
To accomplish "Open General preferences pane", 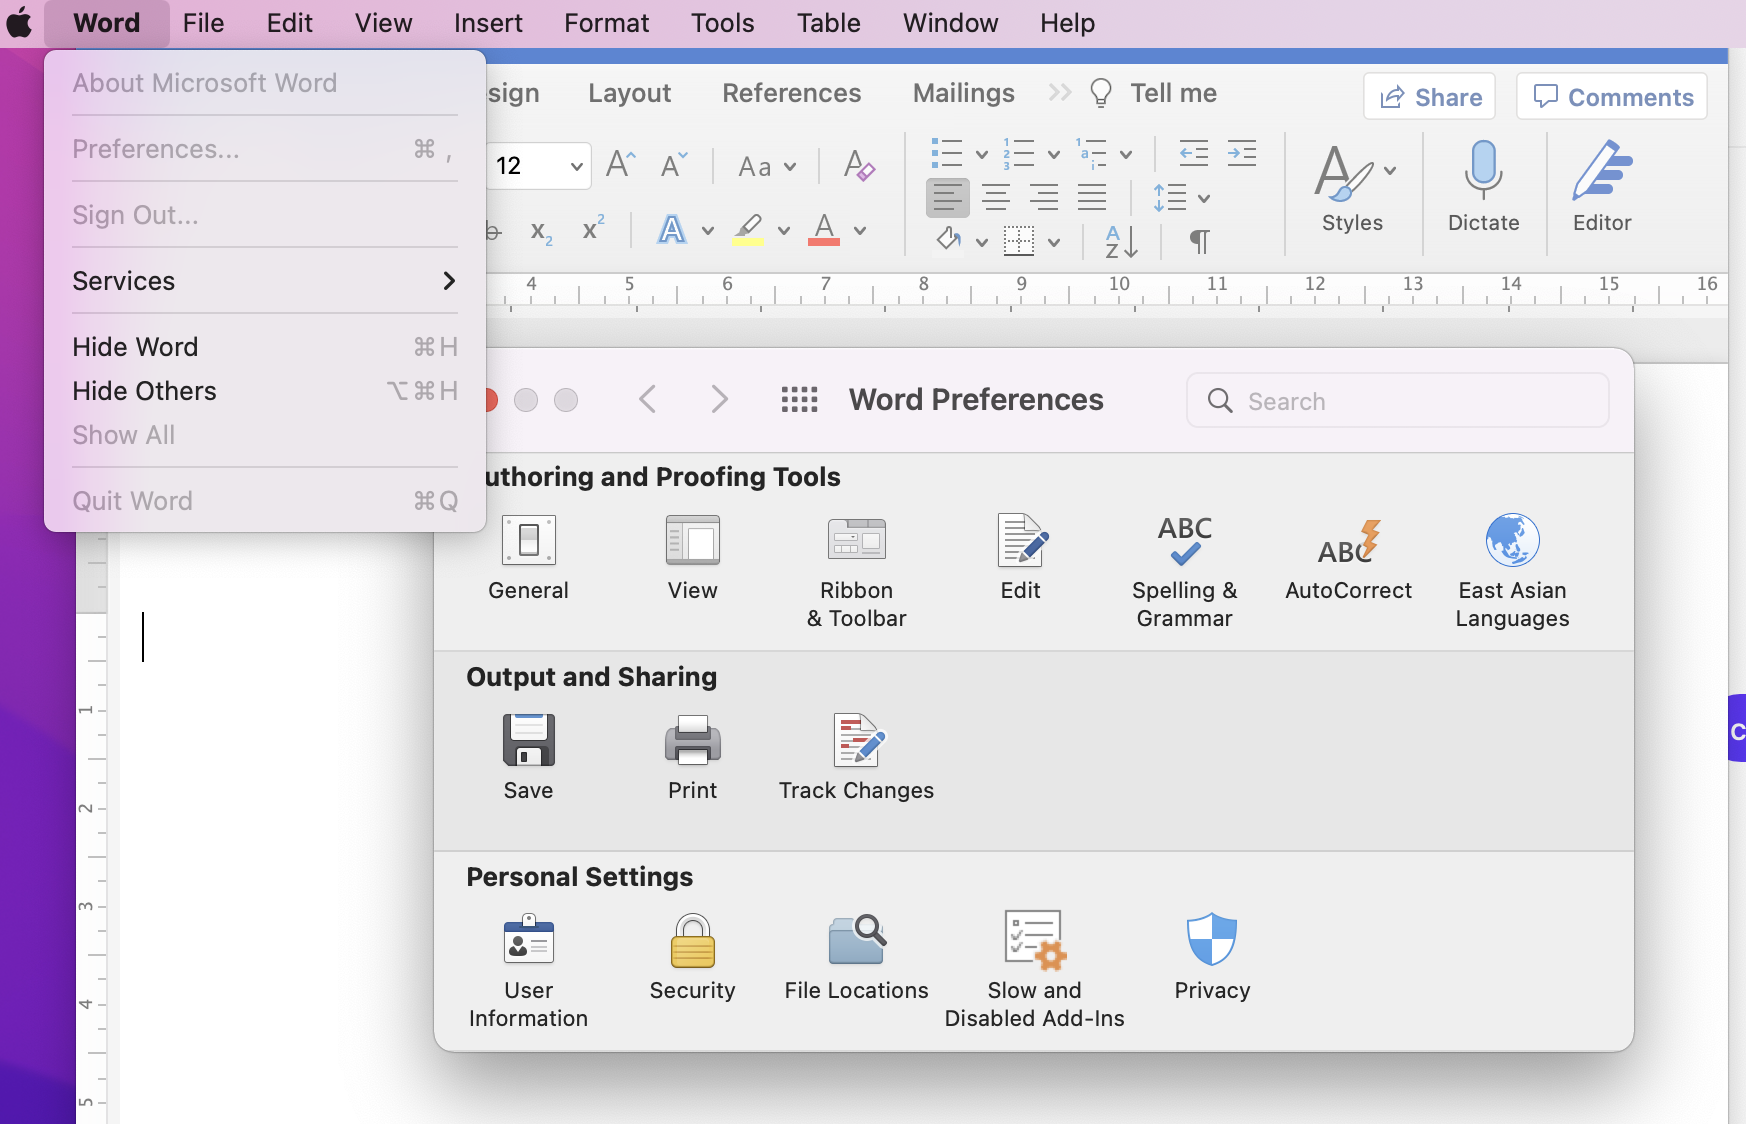I will point(528,559).
